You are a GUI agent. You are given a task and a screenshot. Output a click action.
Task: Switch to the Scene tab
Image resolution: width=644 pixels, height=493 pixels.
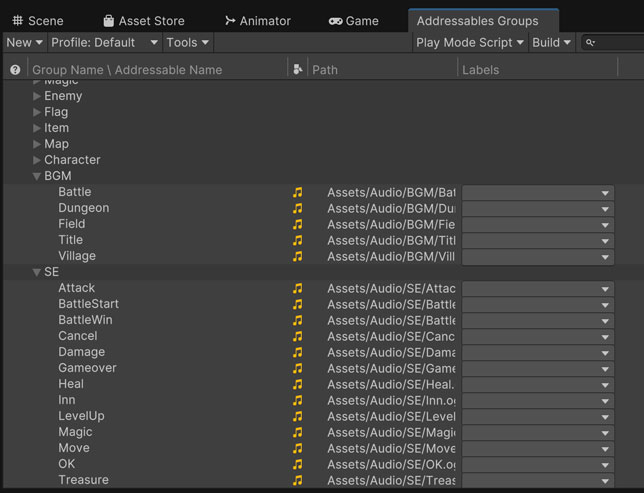point(38,21)
